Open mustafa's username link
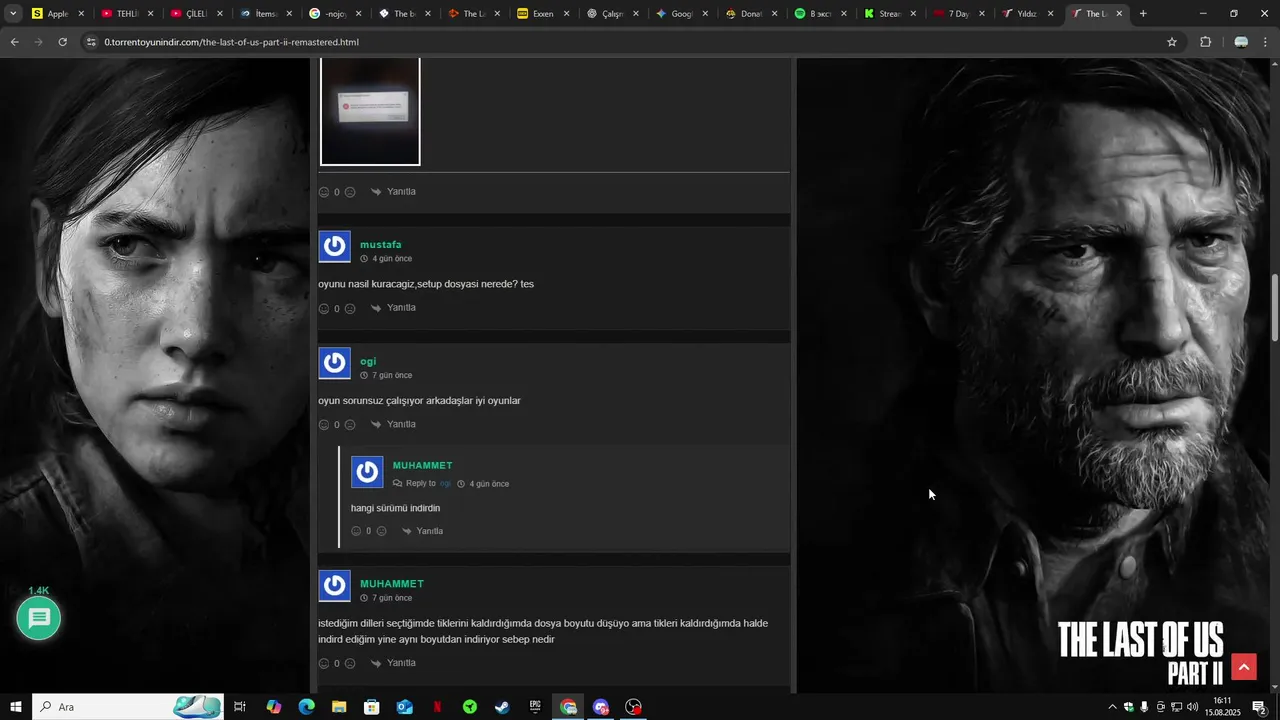This screenshot has height=720, width=1280. pos(381,245)
